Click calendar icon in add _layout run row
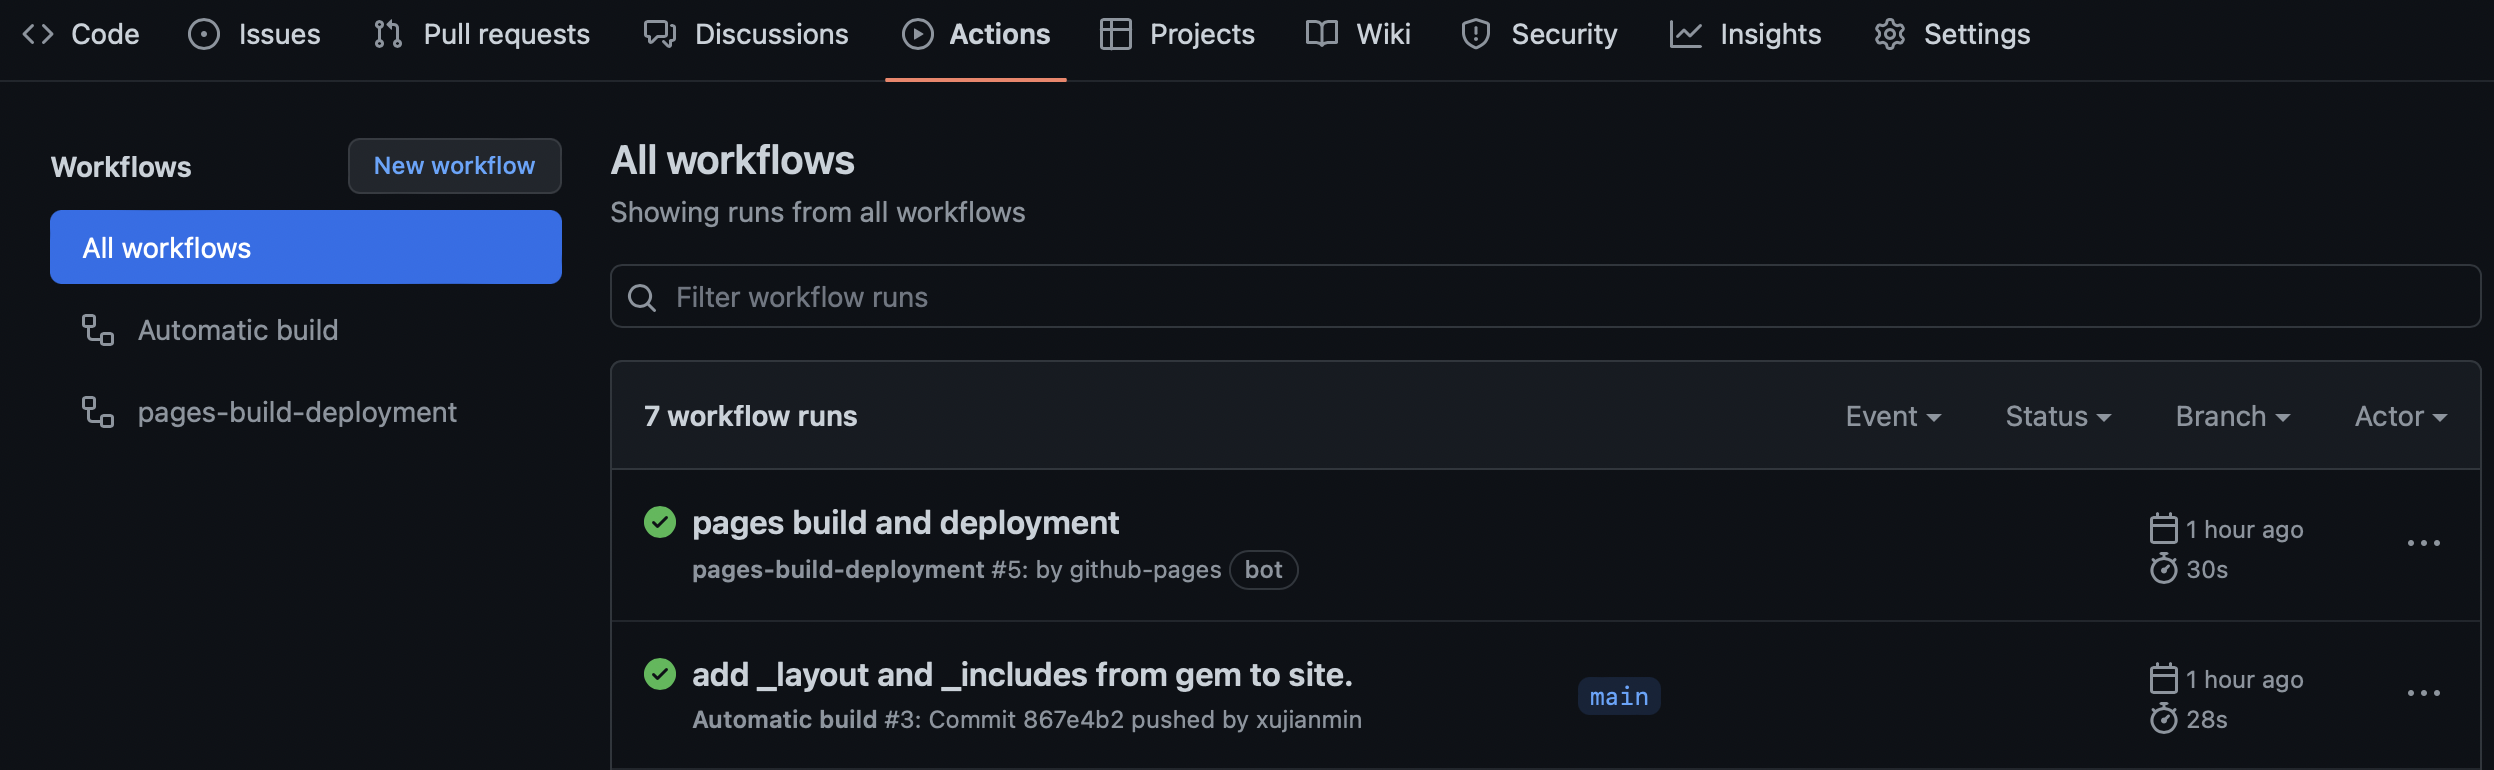This screenshot has height=770, width=2494. click(2163, 678)
